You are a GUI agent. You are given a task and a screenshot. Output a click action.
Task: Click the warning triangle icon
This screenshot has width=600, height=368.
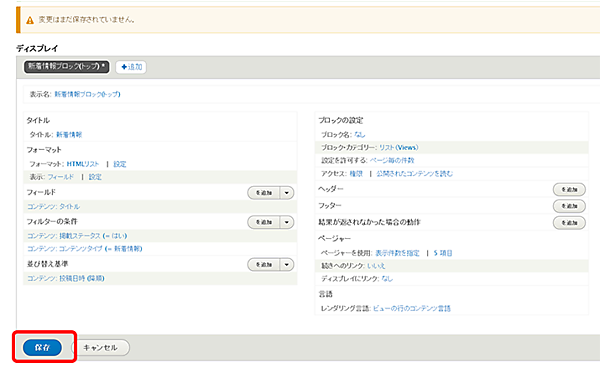tap(30, 20)
